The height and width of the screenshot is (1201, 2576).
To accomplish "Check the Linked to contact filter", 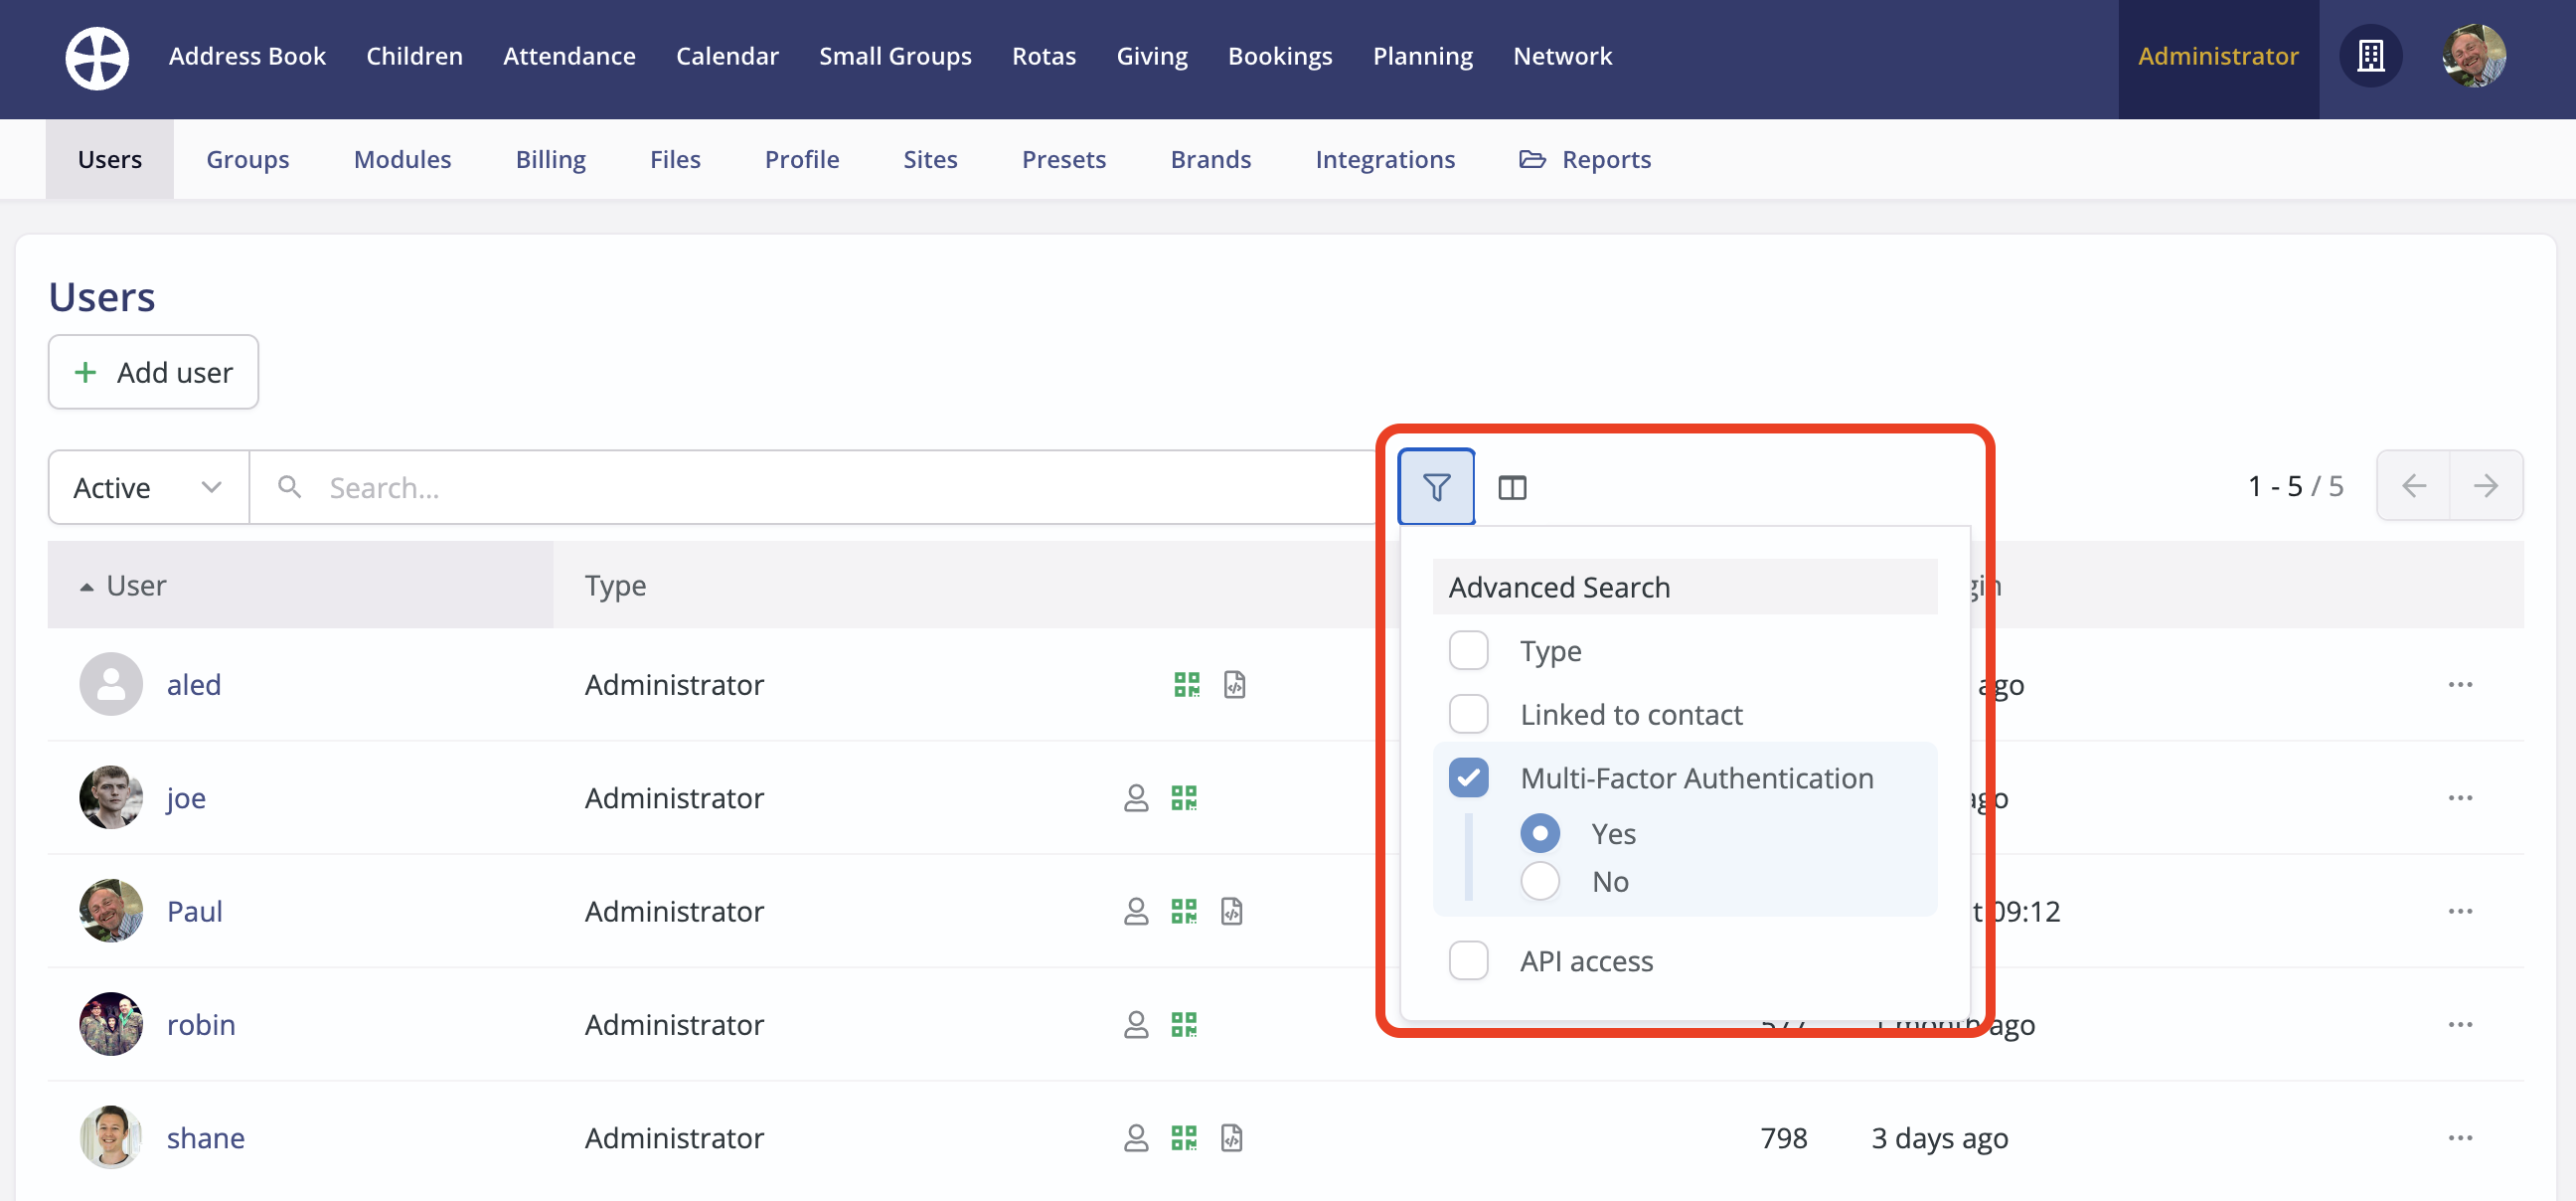I will 1468,713.
